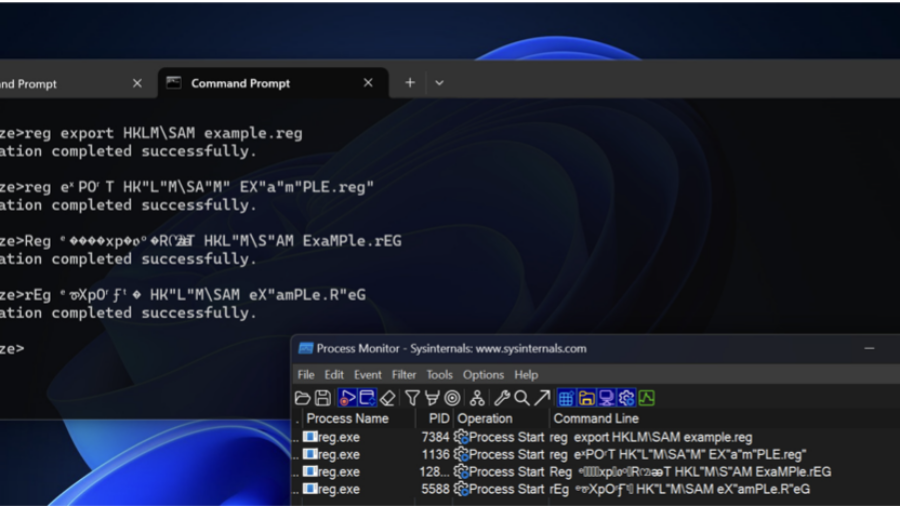The image size is (900, 506).
Task: Open the Filter menu
Action: tap(404, 375)
